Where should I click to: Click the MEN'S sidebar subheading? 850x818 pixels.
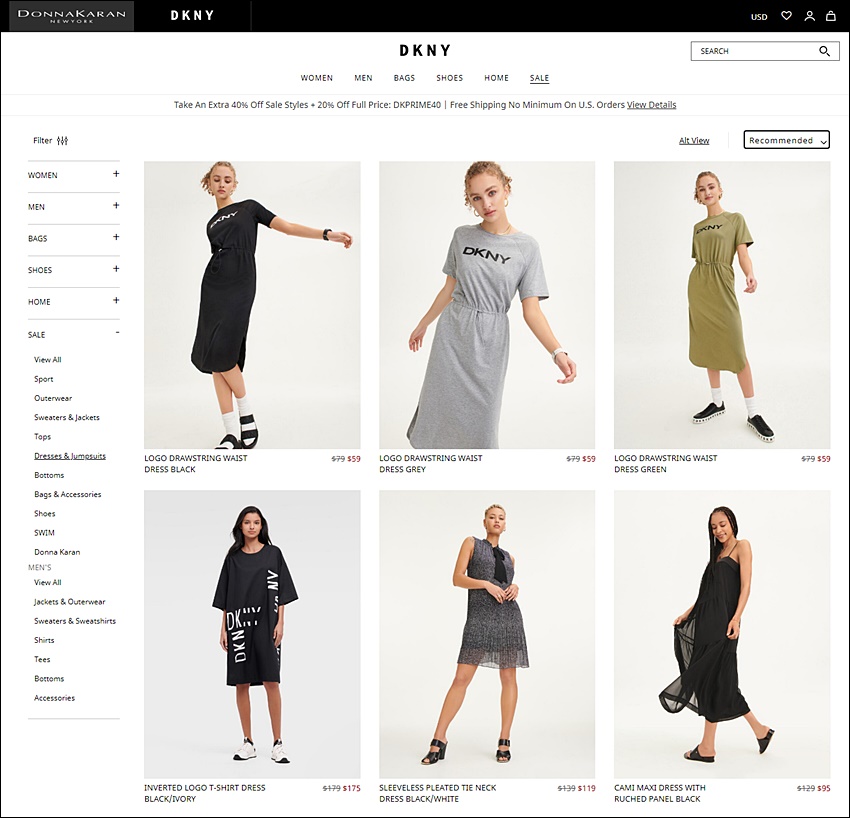pos(40,567)
